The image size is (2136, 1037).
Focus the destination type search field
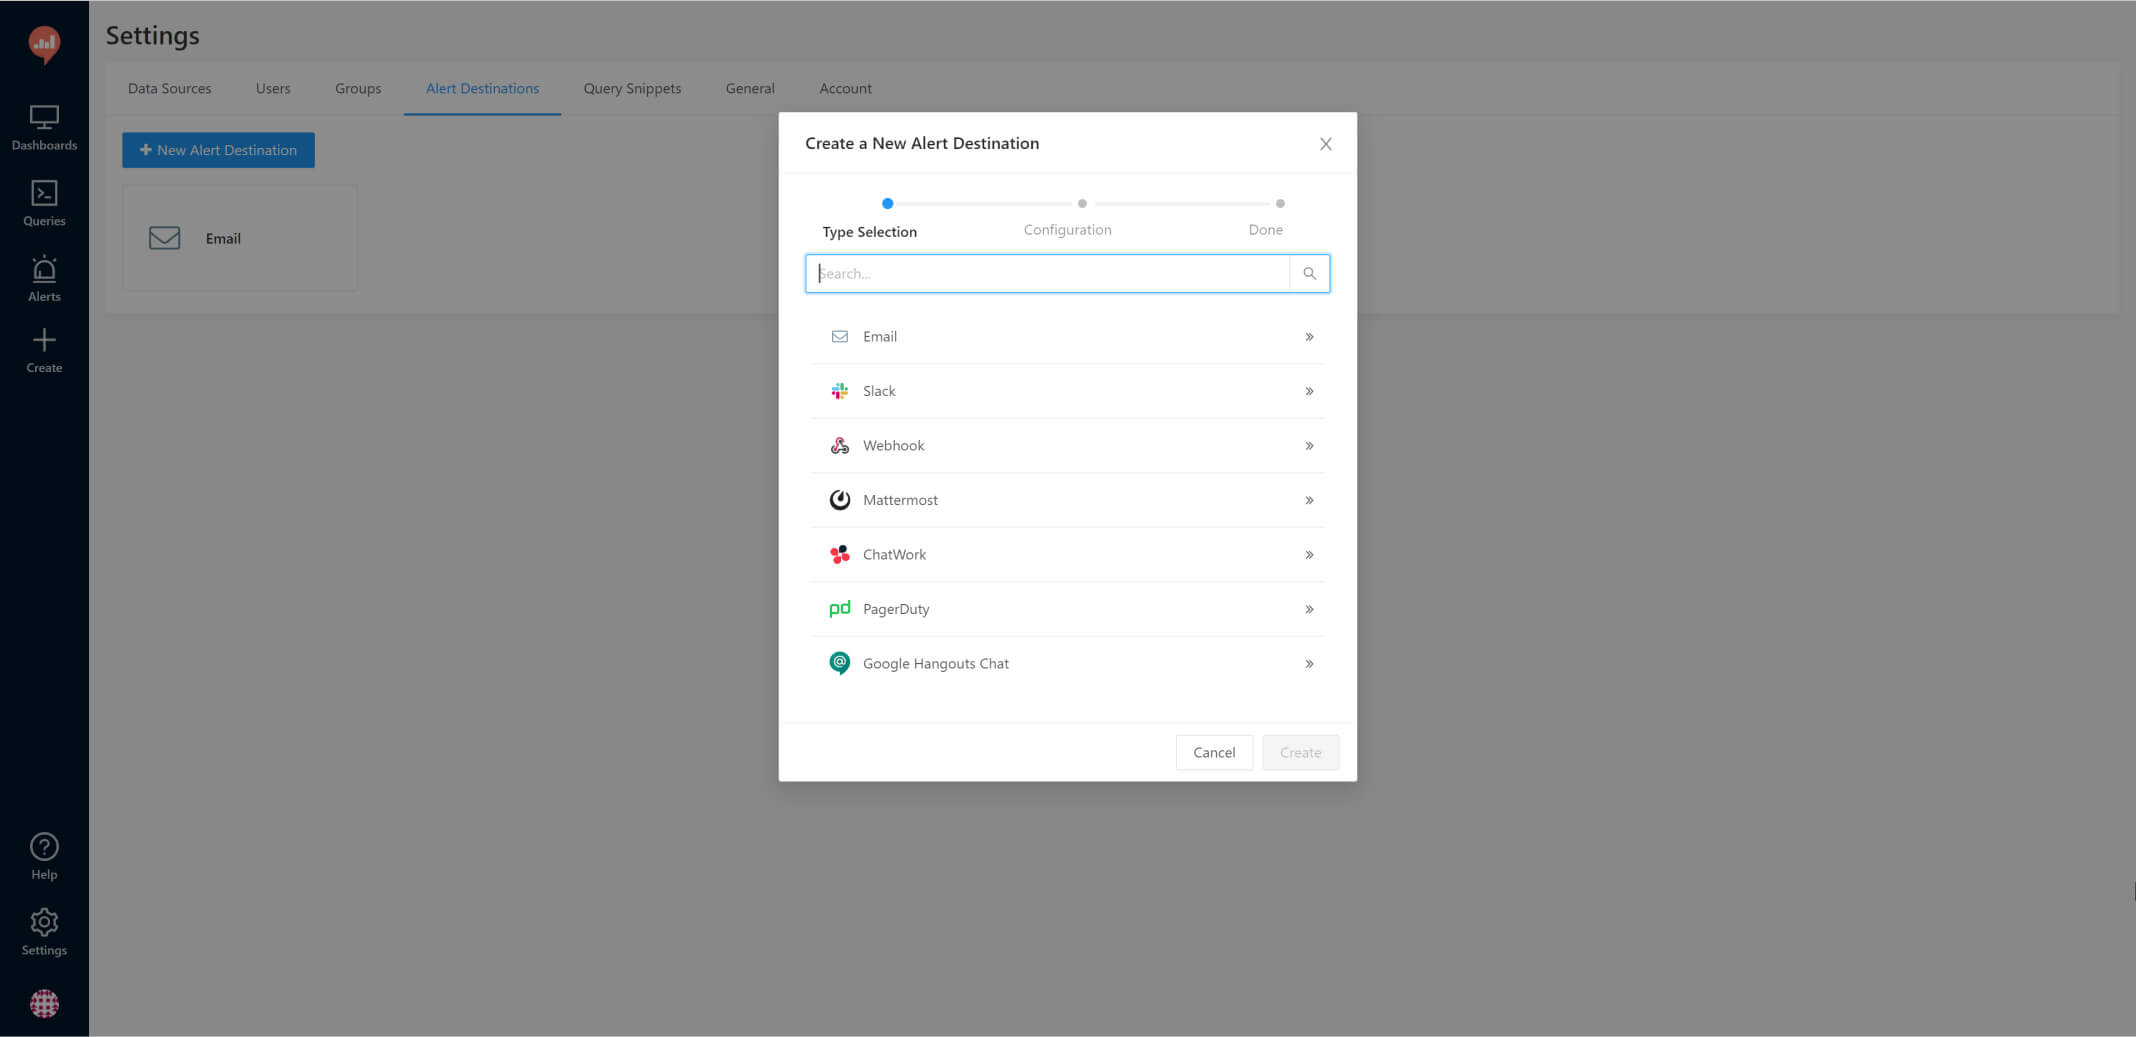(1048, 274)
